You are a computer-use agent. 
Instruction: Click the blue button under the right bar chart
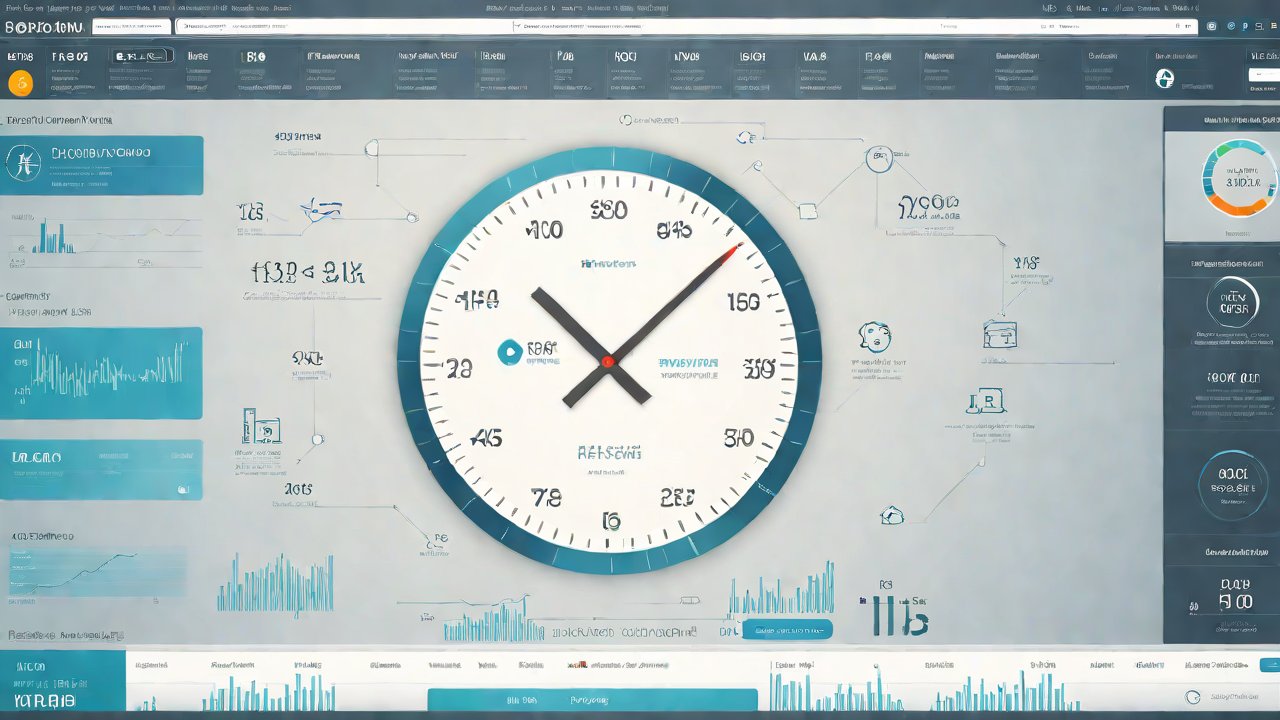coord(786,629)
